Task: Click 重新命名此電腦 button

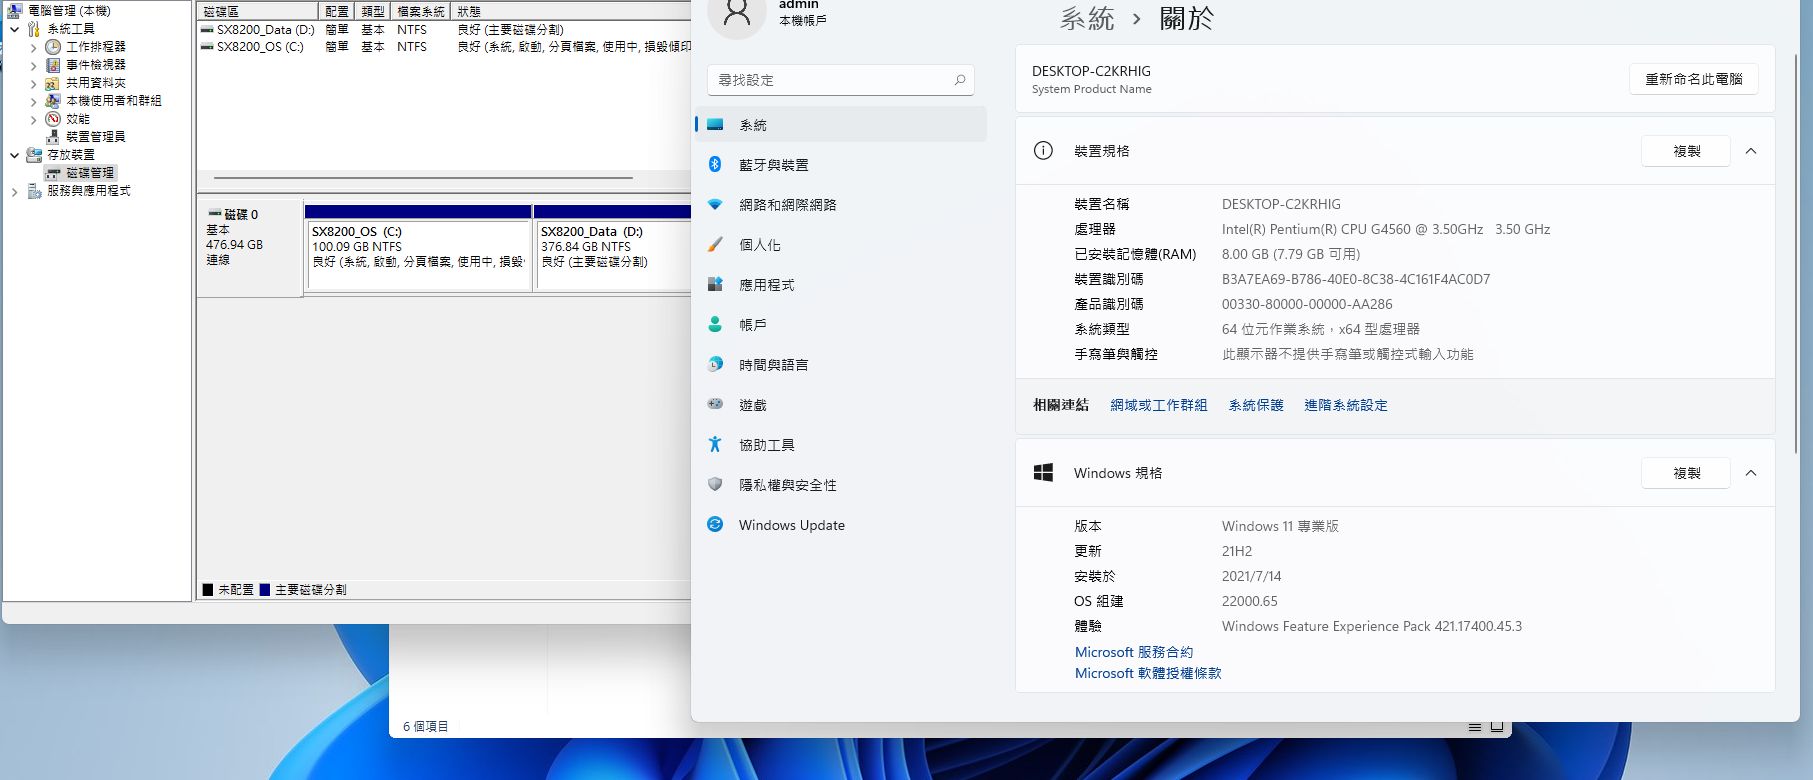Action: point(1694,79)
